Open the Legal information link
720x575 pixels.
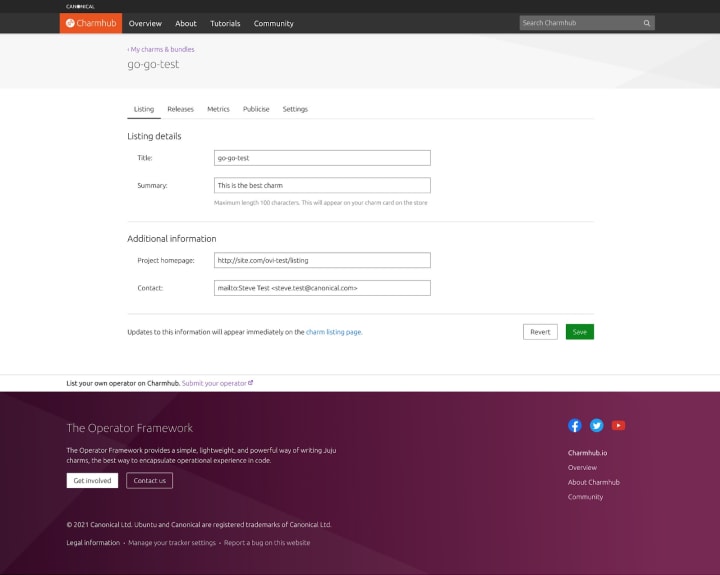click(x=93, y=543)
